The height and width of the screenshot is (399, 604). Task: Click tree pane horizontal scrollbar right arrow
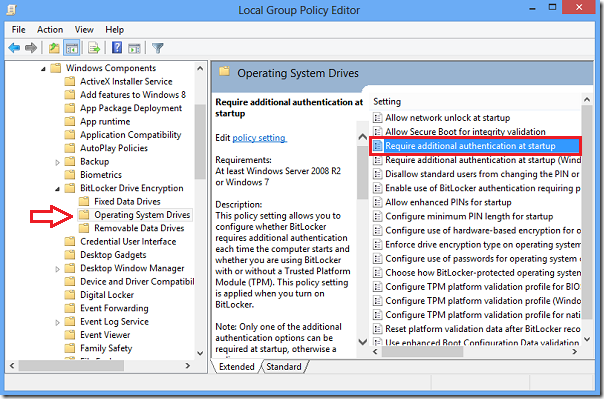(188, 365)
